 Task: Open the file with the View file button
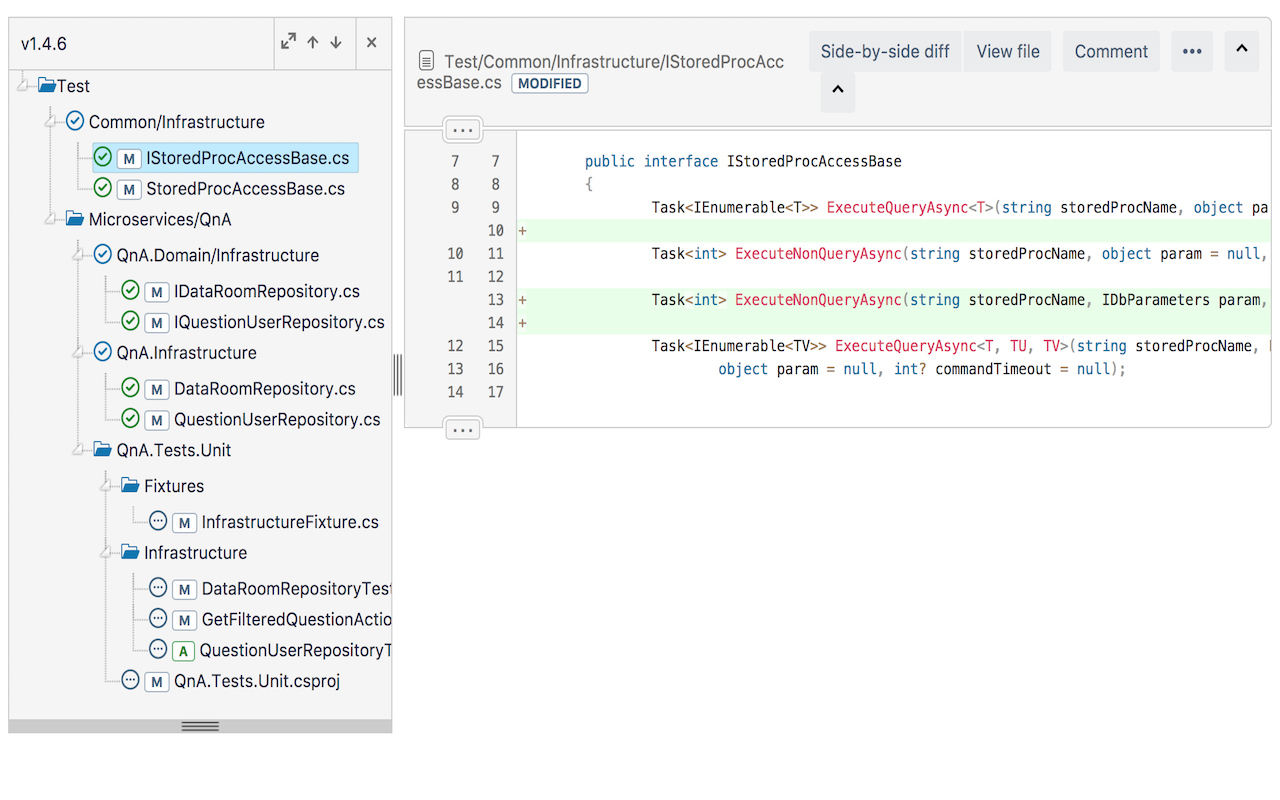(x=1007, y=51)
